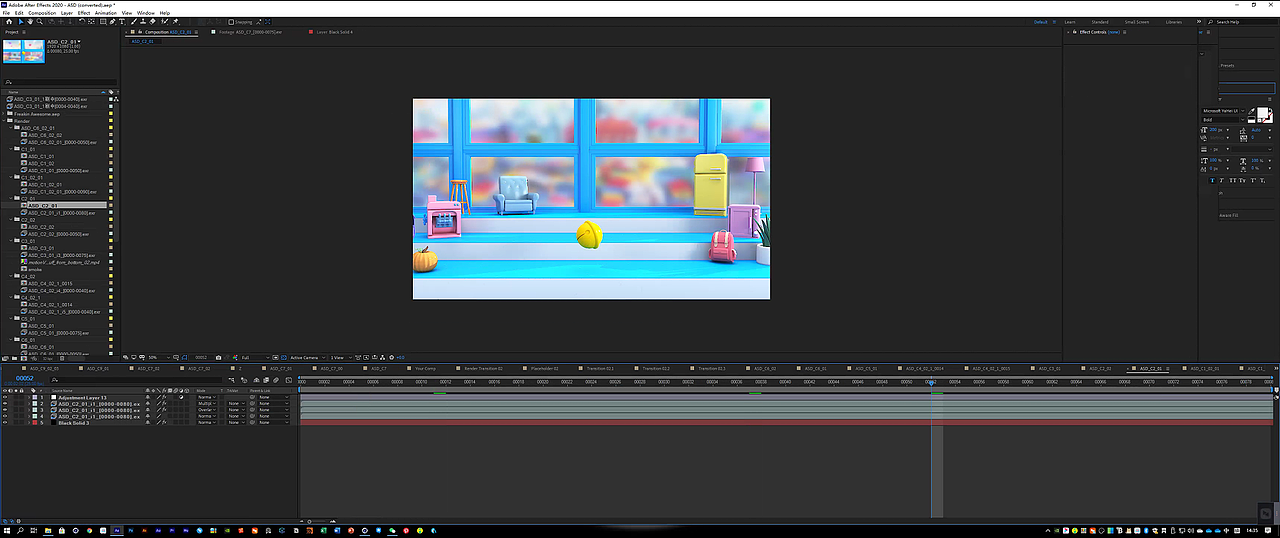Toggle visibility of layer 3 in timeline
This screenshot has height=538, width=1280.
(5, 410)
